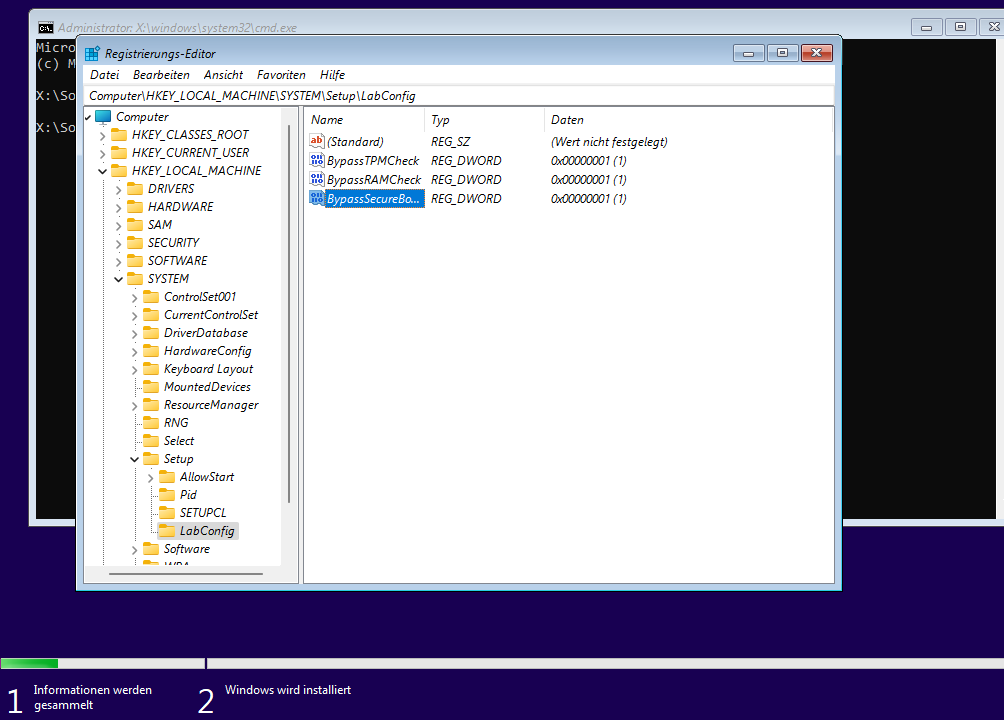Click the SECURITY folder icon
Image resolution: width=1004 pixels, height=720 pixels.
135,242
